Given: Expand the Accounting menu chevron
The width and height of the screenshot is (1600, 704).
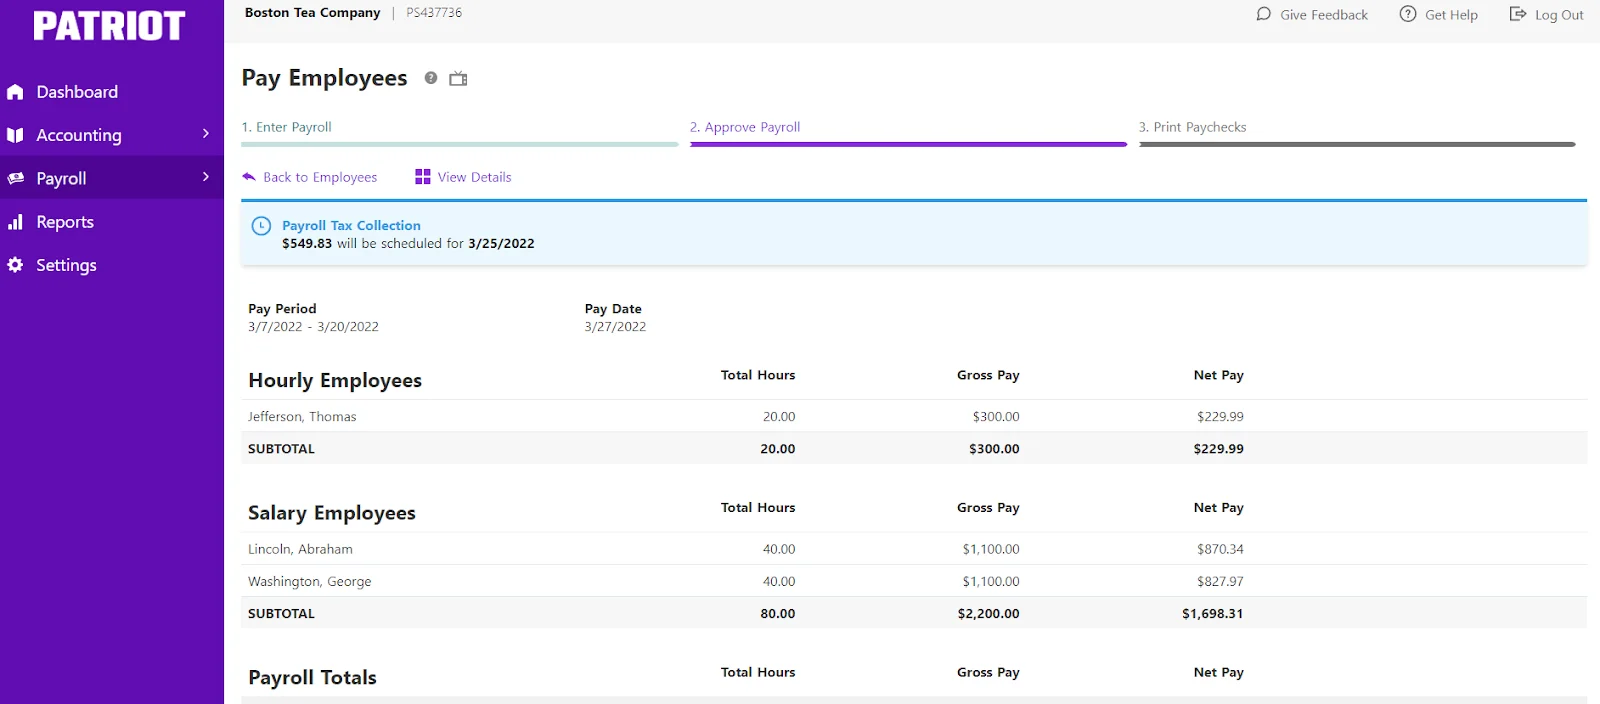Looking at the screenshot, I should (206, 134).
